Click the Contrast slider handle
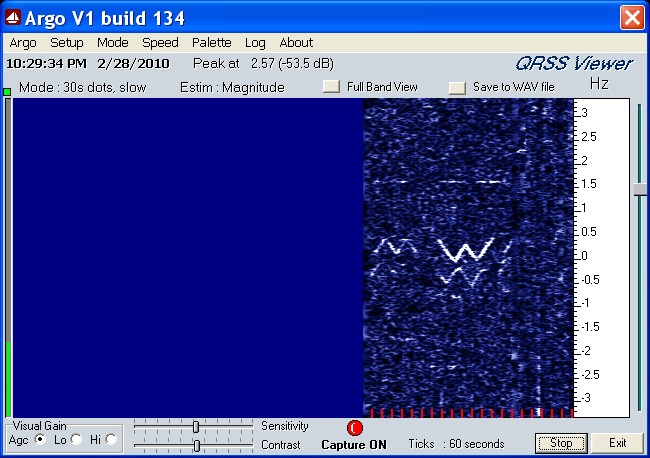650x458 pixels. [x=196, y=445]
